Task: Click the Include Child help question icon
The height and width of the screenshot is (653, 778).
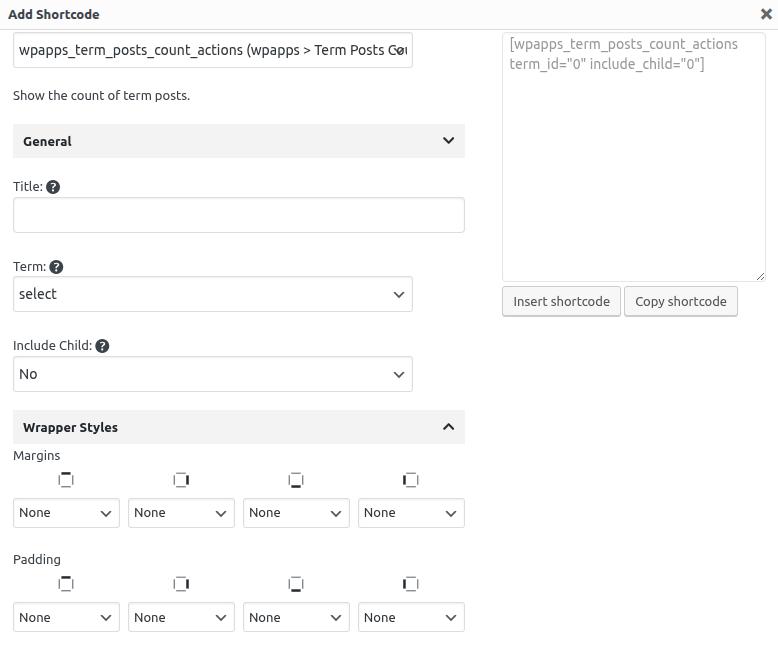Action: pos(102,346)
